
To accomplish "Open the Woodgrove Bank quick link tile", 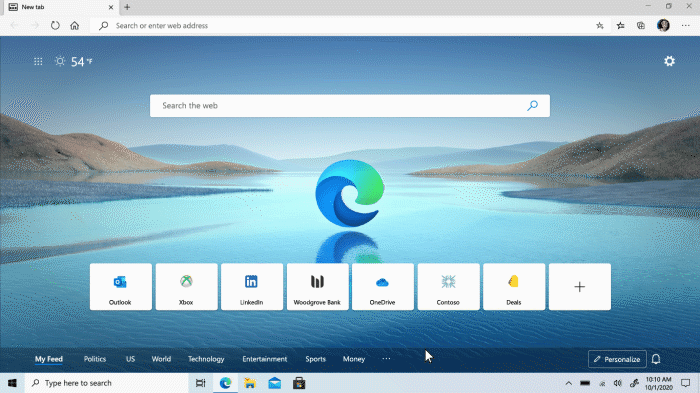I will tap(317, 287).
